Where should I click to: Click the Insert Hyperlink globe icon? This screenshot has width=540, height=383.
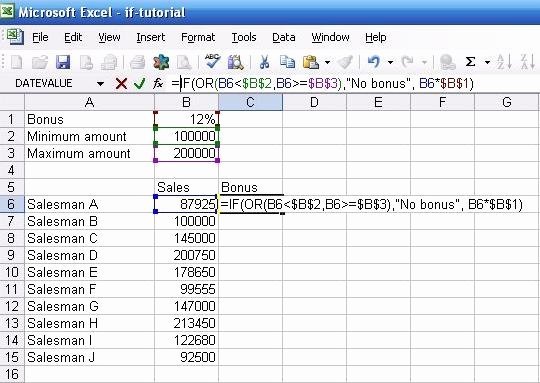(447, 62)
